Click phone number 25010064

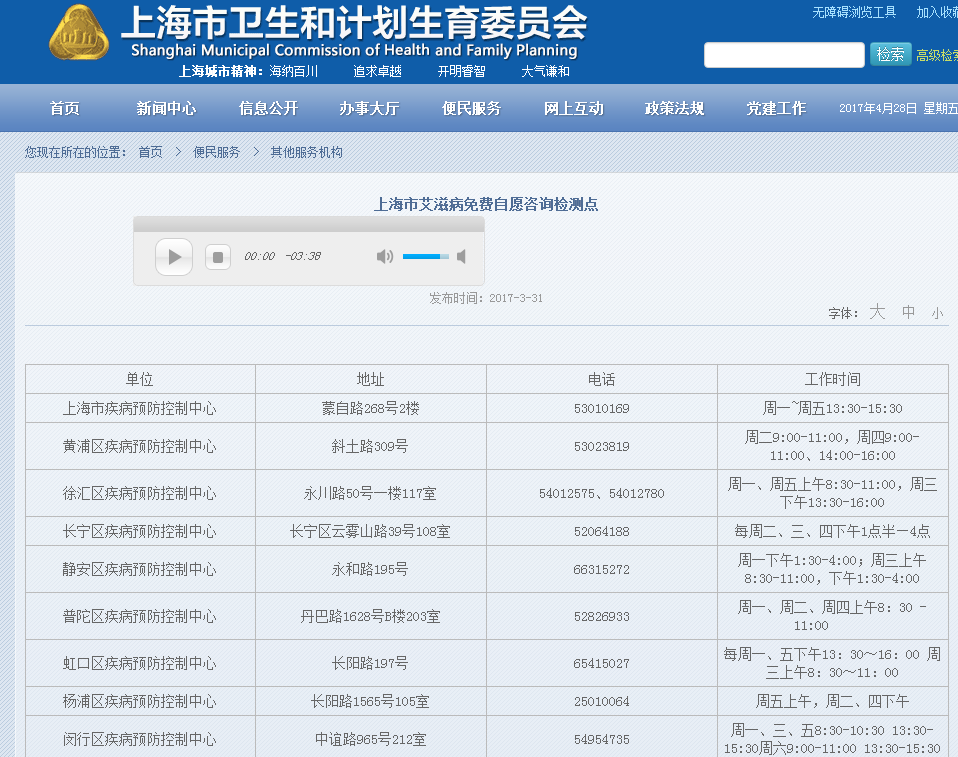(601, 701)
